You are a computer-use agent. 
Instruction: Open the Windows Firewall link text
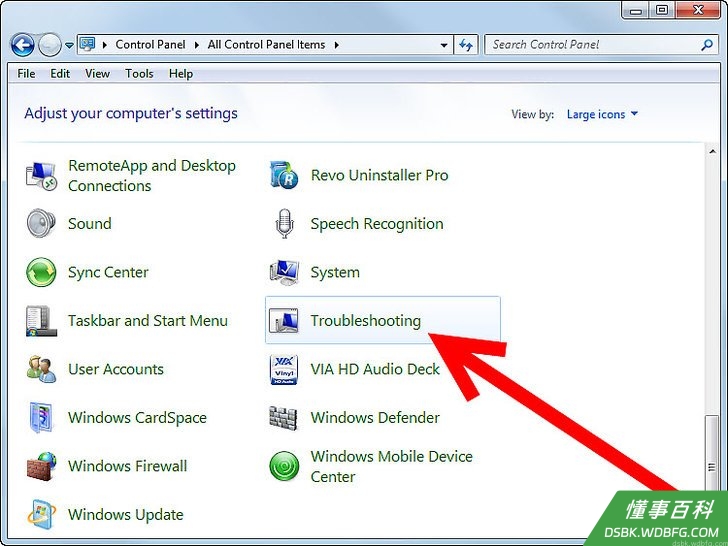[x=128, y=466]
